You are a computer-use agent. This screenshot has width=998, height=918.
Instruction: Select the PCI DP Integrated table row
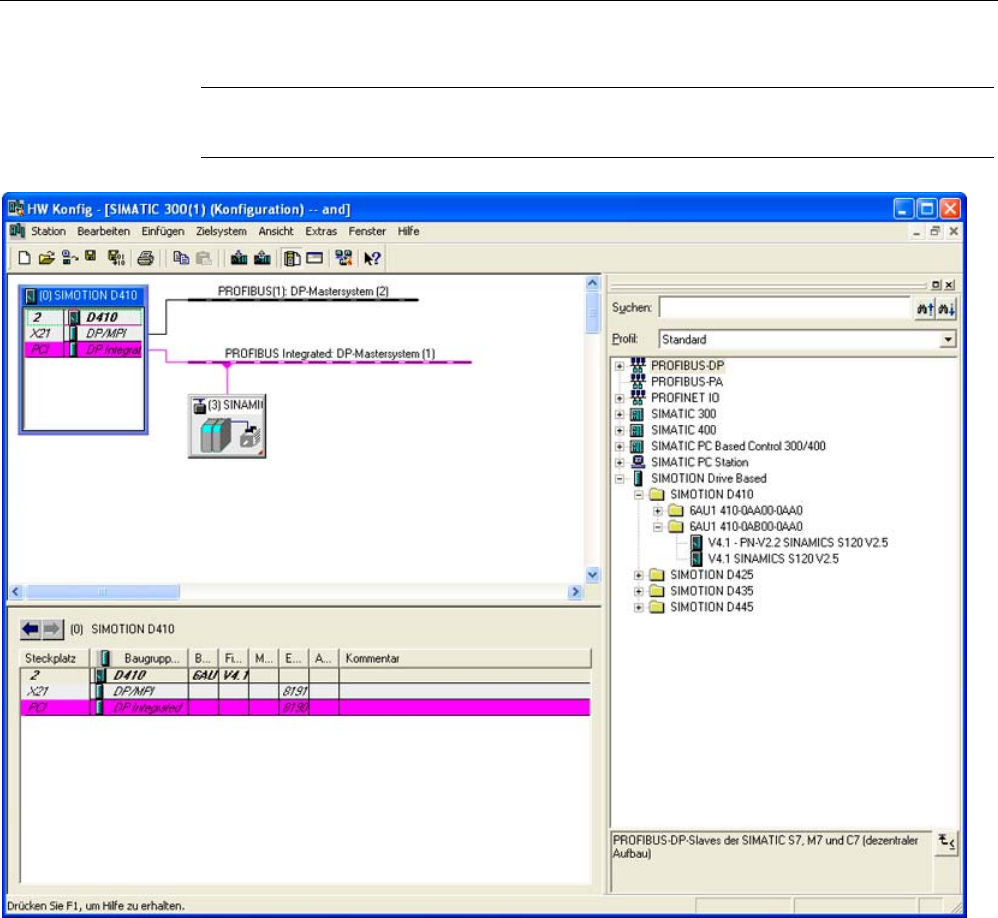pos(306,707)
